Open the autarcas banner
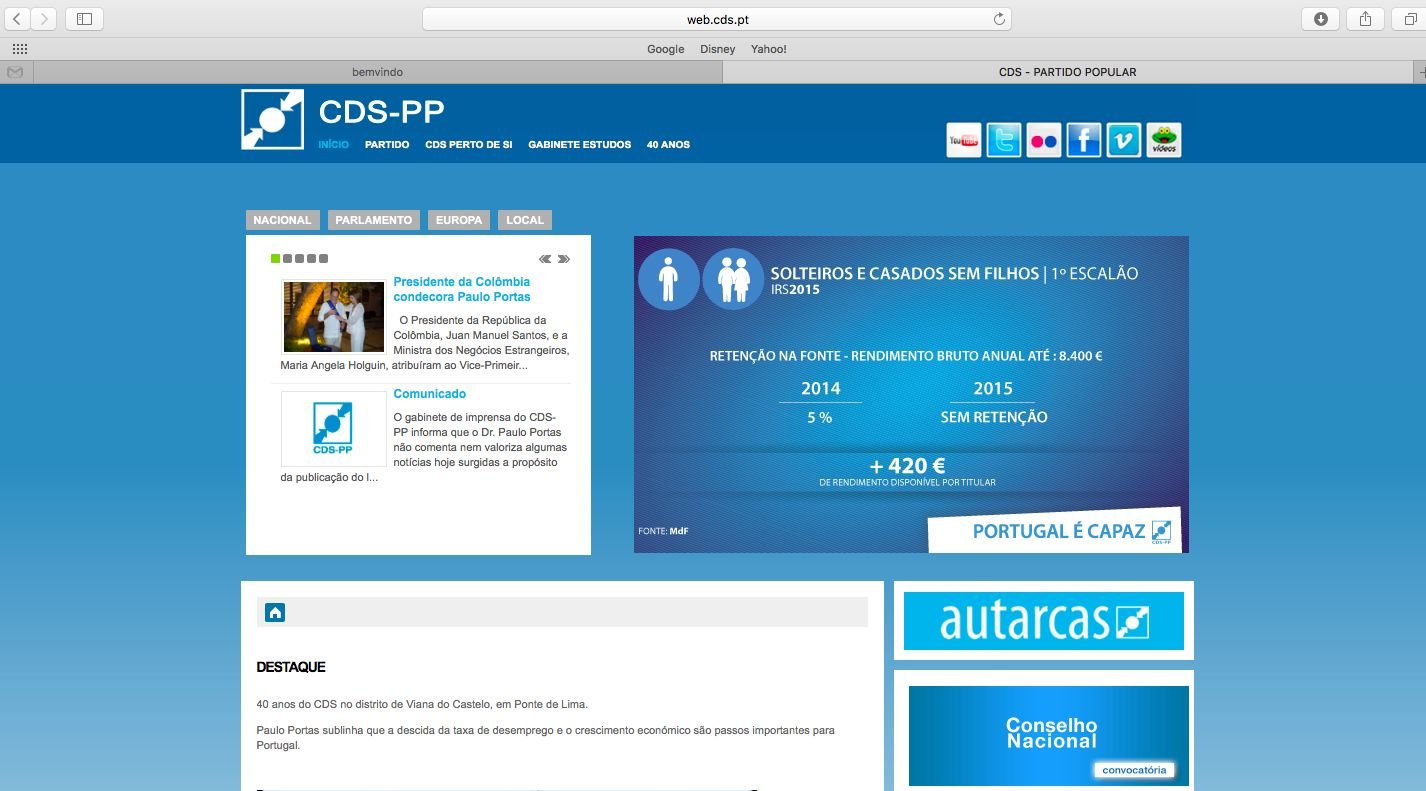 pos(1044,621)
